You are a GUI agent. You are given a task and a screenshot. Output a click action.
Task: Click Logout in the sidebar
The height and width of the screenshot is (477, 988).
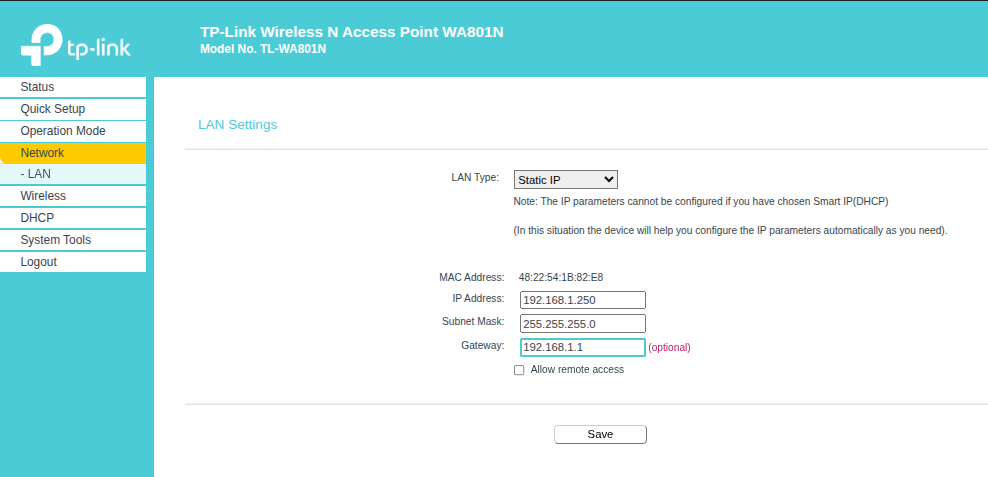coord(73,262)
